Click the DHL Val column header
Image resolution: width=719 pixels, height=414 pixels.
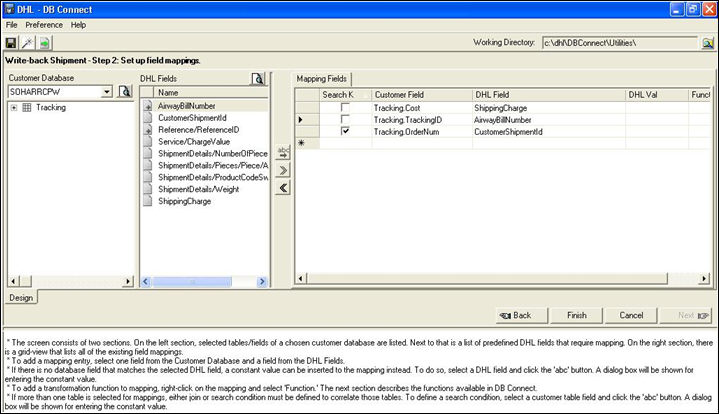coord(657,95)
